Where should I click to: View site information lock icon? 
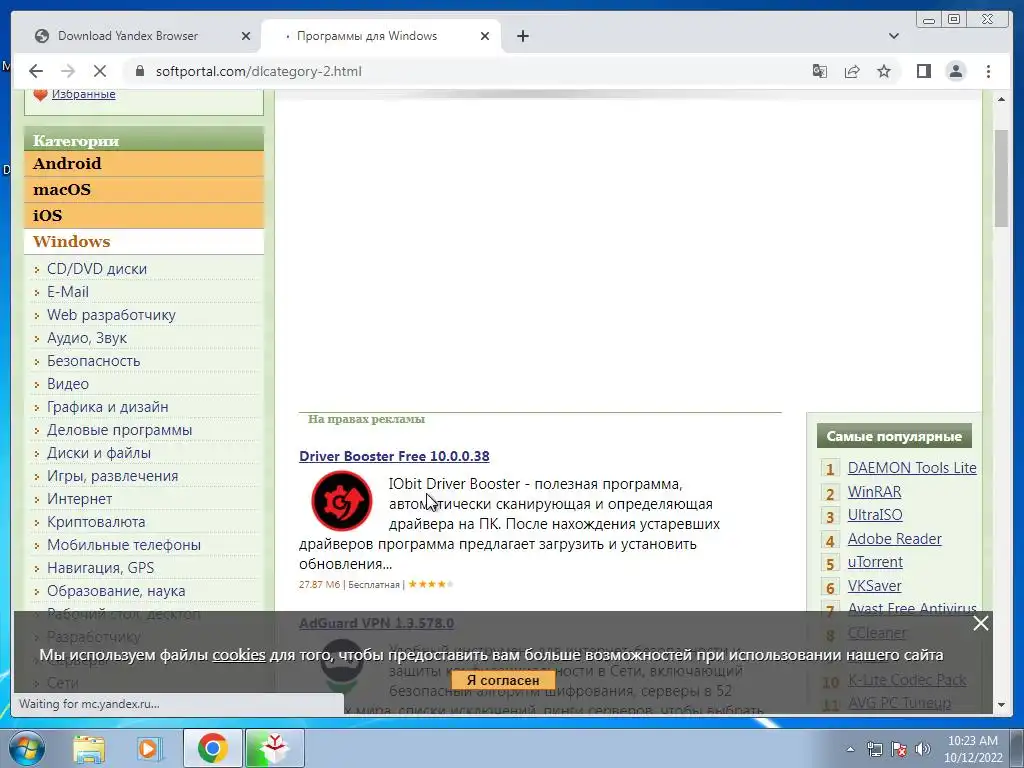point(139,71)
